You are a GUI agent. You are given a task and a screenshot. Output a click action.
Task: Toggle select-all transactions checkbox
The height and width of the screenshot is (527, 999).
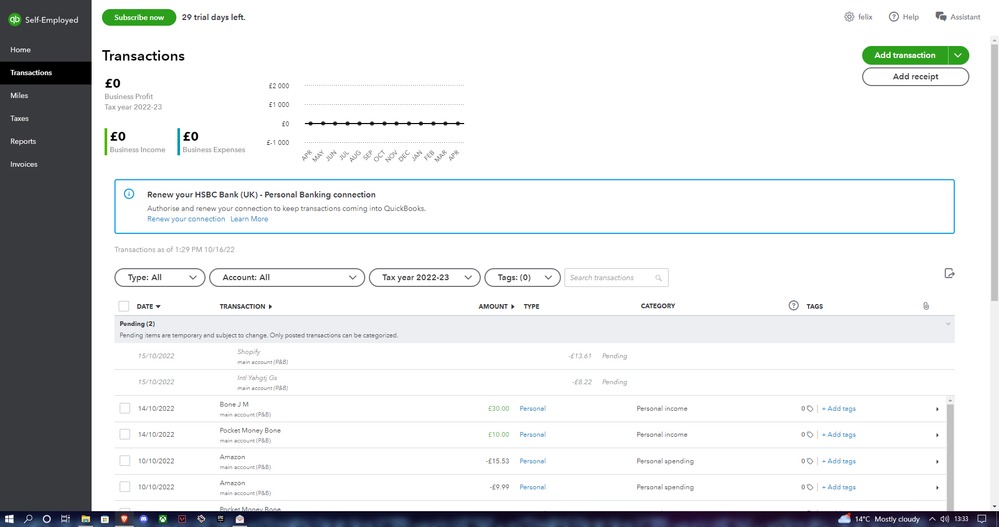point(124,306)
